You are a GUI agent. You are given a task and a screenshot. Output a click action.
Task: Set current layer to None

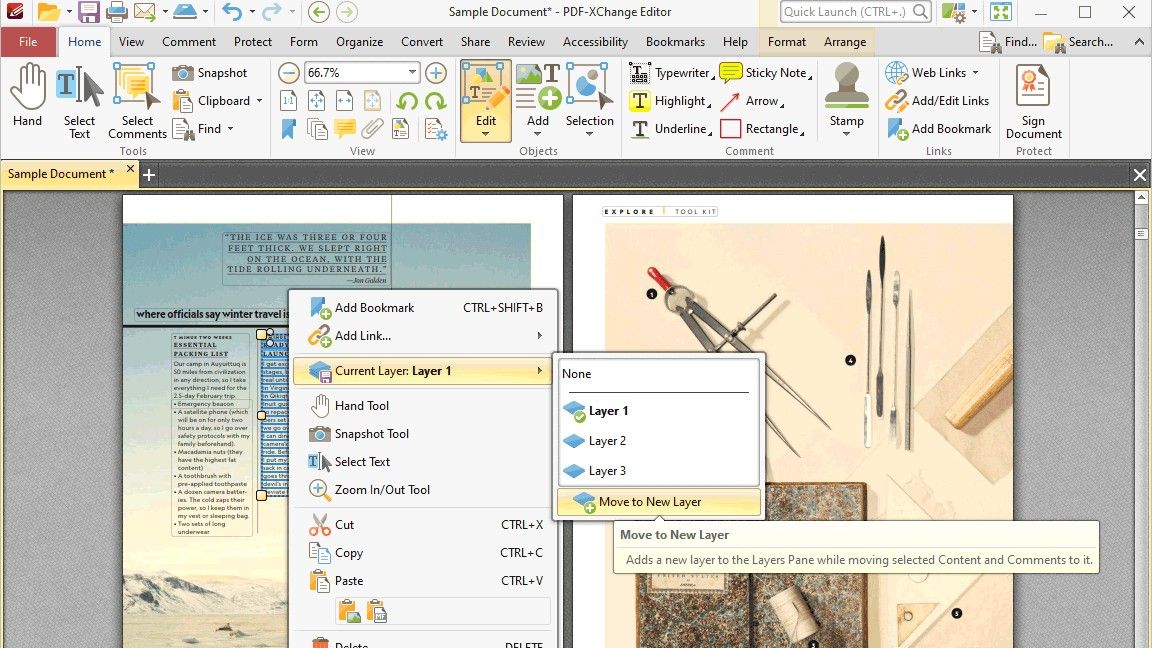point(576,373)
